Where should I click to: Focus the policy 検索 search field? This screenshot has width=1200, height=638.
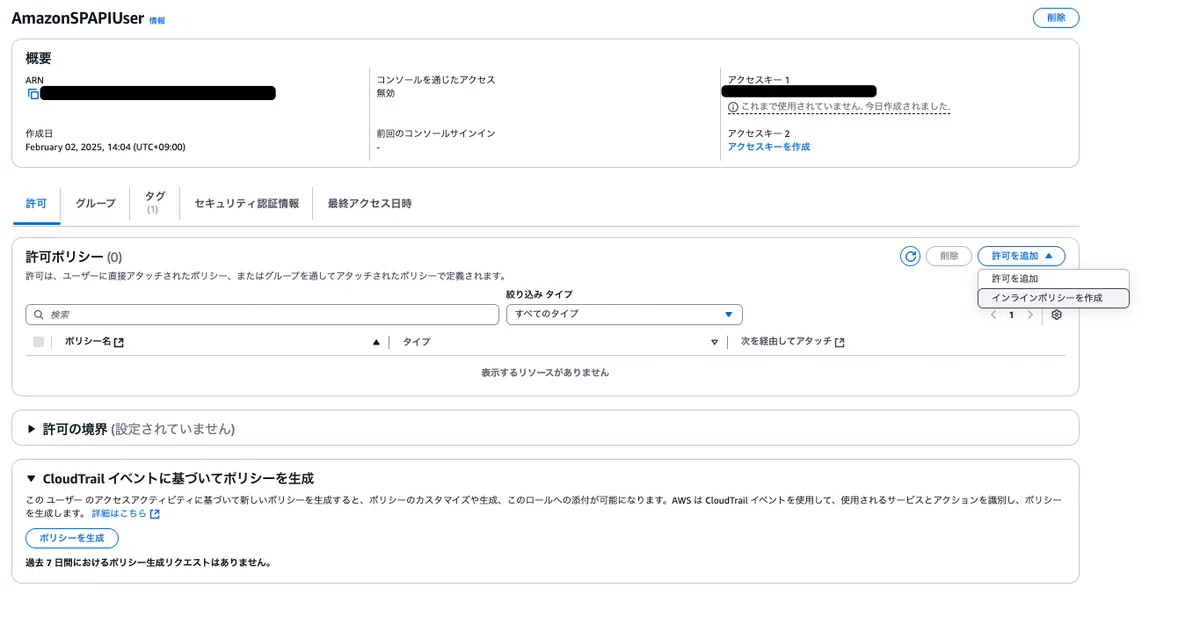click(x=262, y=314)
